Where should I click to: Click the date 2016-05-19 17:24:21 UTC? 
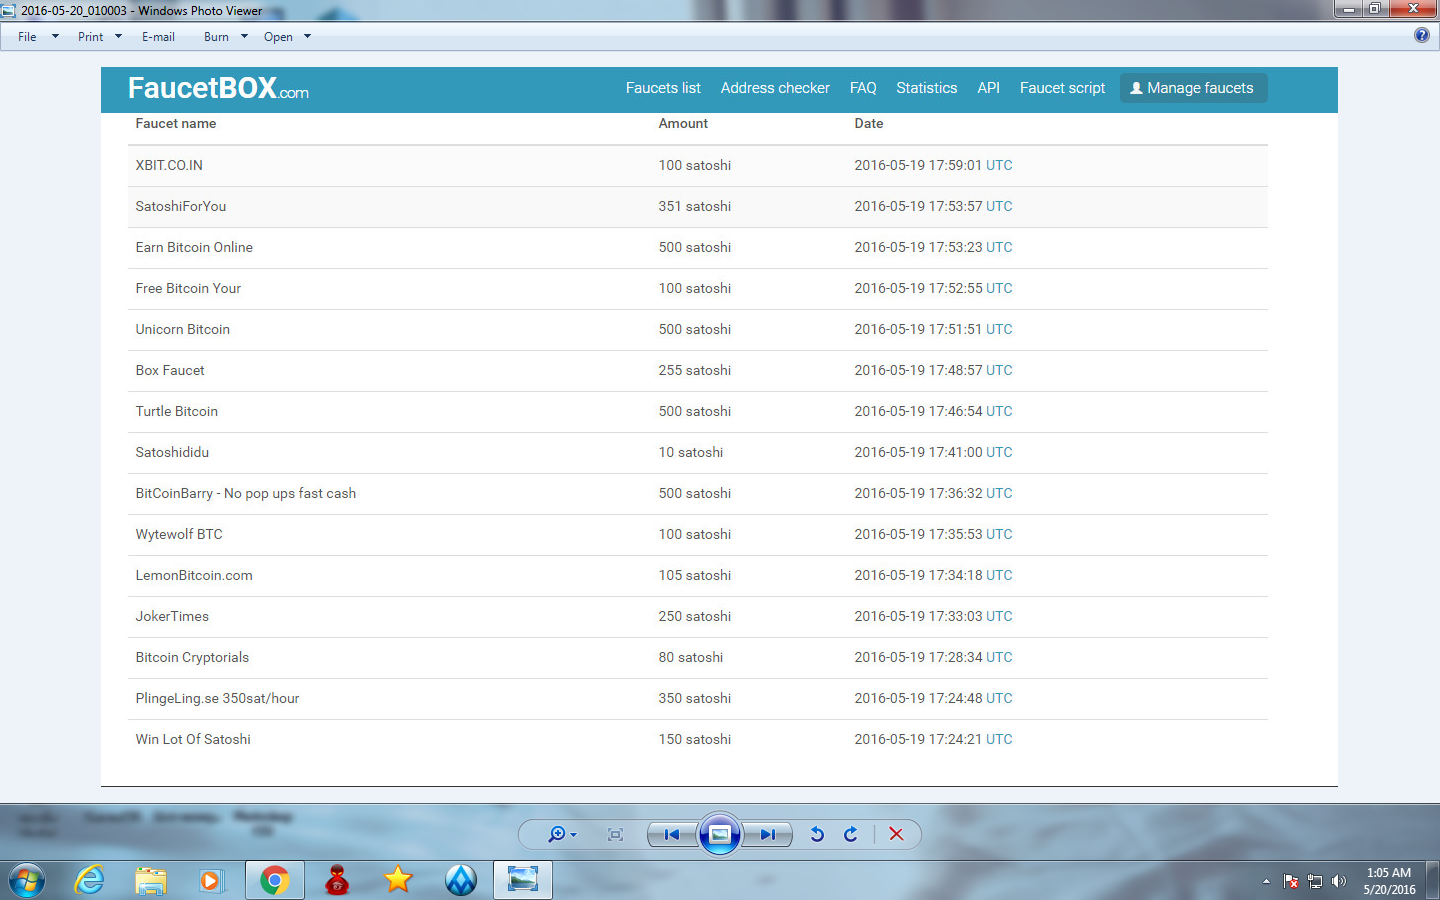933,739
